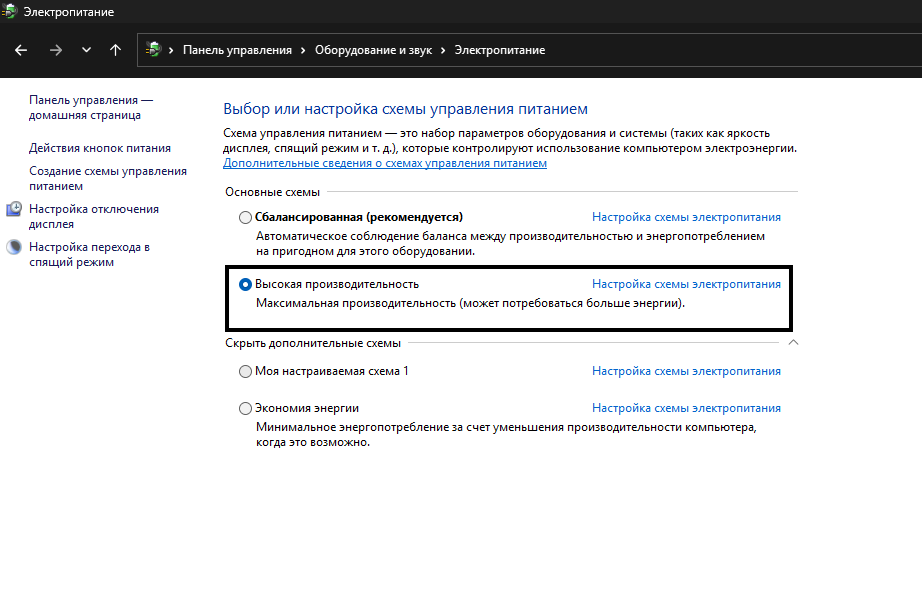Click the Forward navigation arrow

tap(55, 50)
